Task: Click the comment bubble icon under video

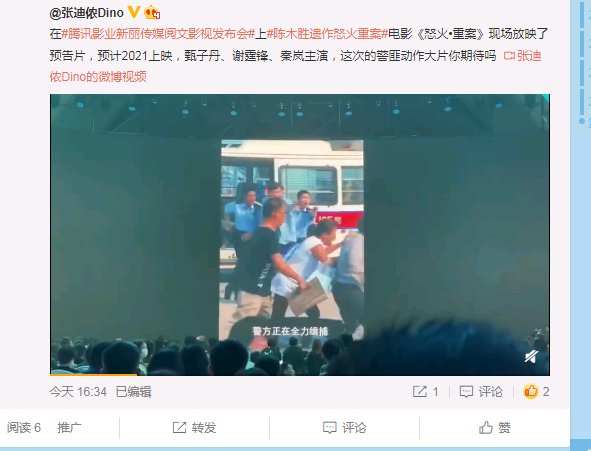Action: pos(466,391)
